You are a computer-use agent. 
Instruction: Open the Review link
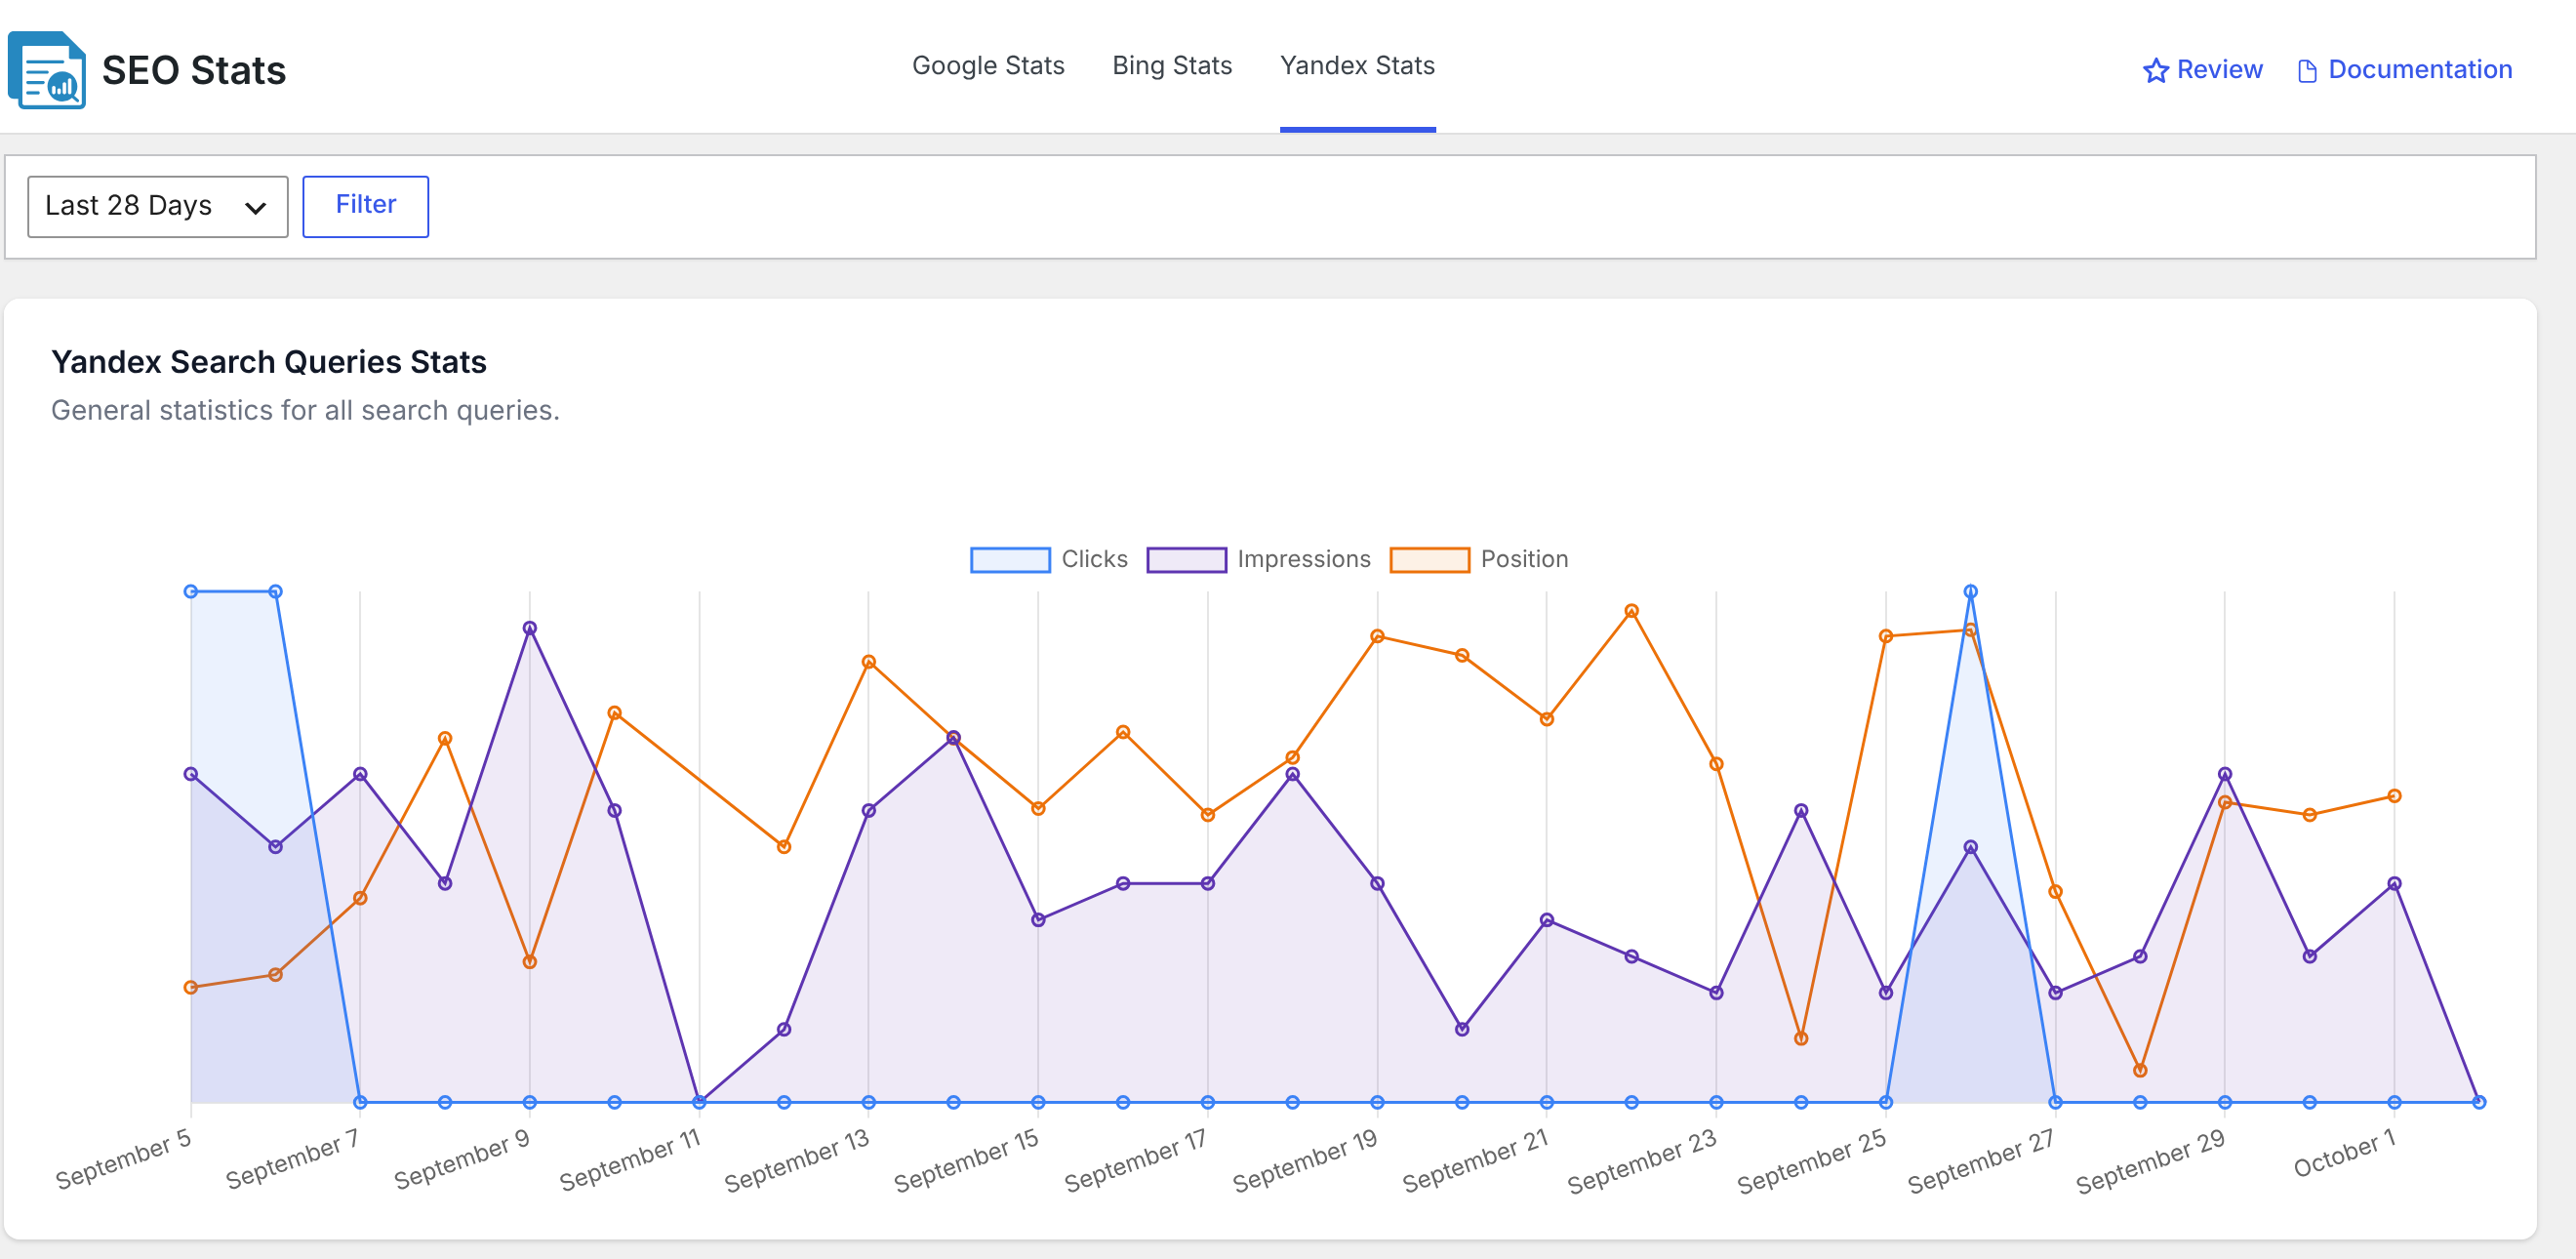[2202, 70]
